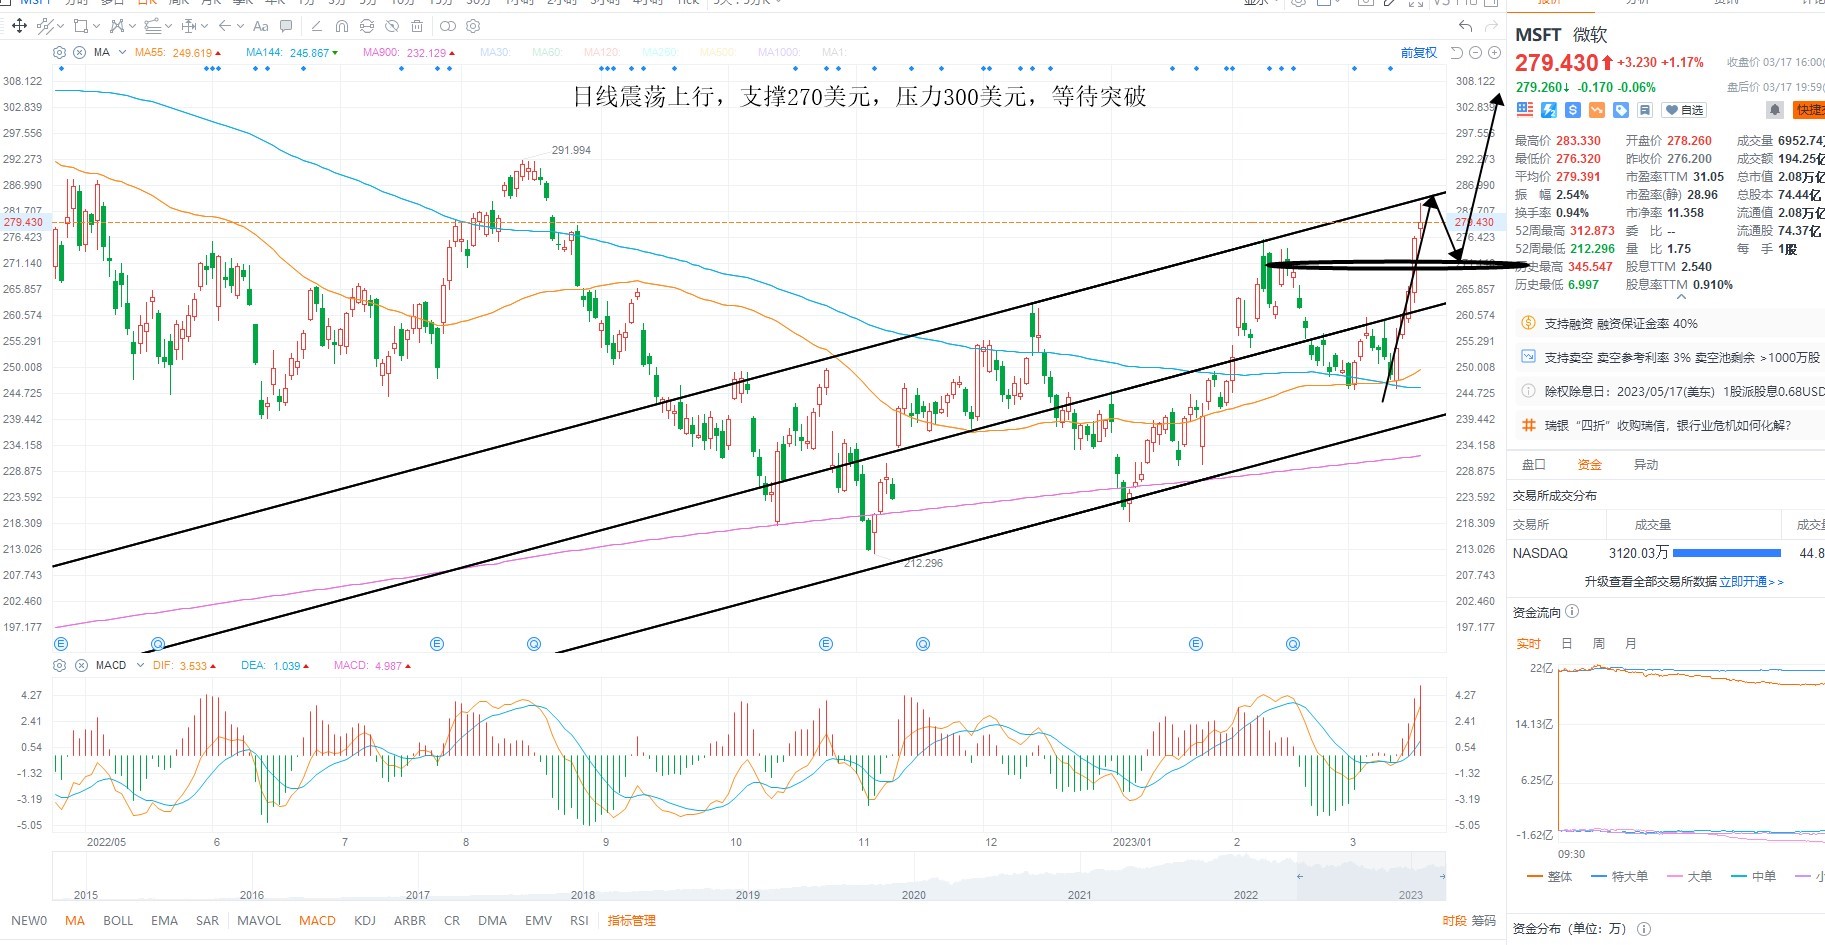
Task: Select the crosshair move cursor tool
Action: click(18, 26)
